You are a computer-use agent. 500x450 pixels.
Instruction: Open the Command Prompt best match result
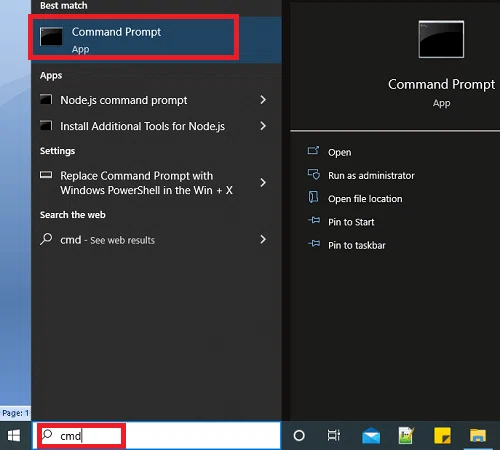tap(157, 40)
